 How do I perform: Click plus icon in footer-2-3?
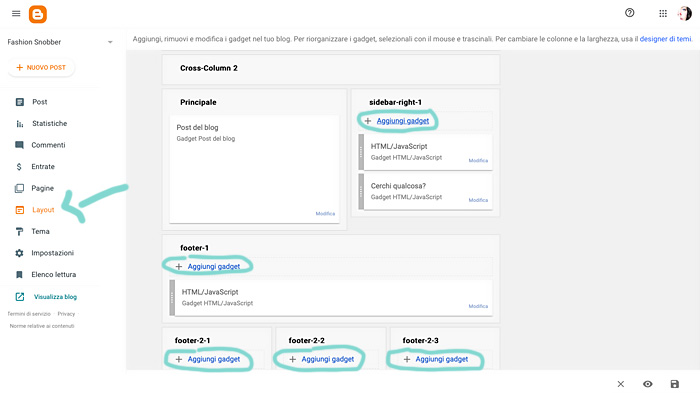(x=407, y=360)
